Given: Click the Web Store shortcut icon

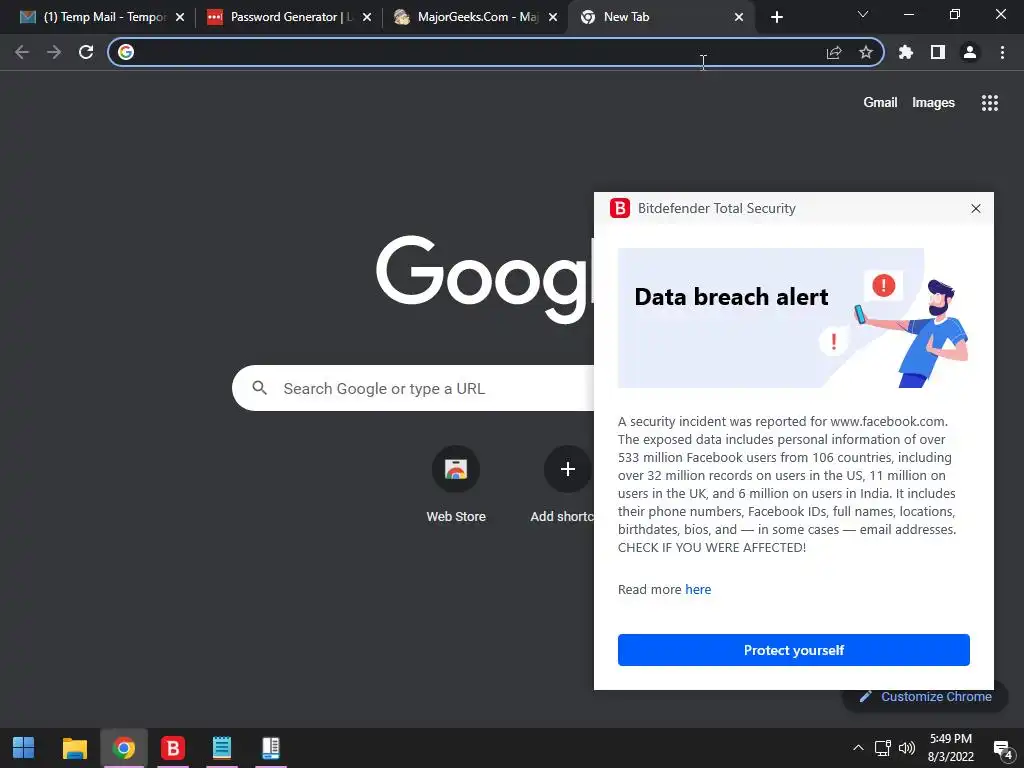Looking at the screenshot, I should tap(456, 469).
